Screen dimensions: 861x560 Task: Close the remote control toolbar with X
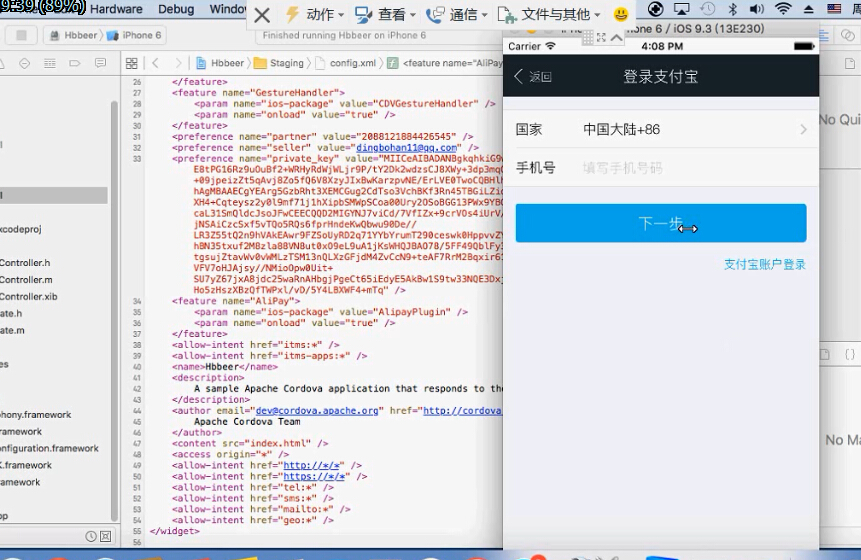(262, 15)
